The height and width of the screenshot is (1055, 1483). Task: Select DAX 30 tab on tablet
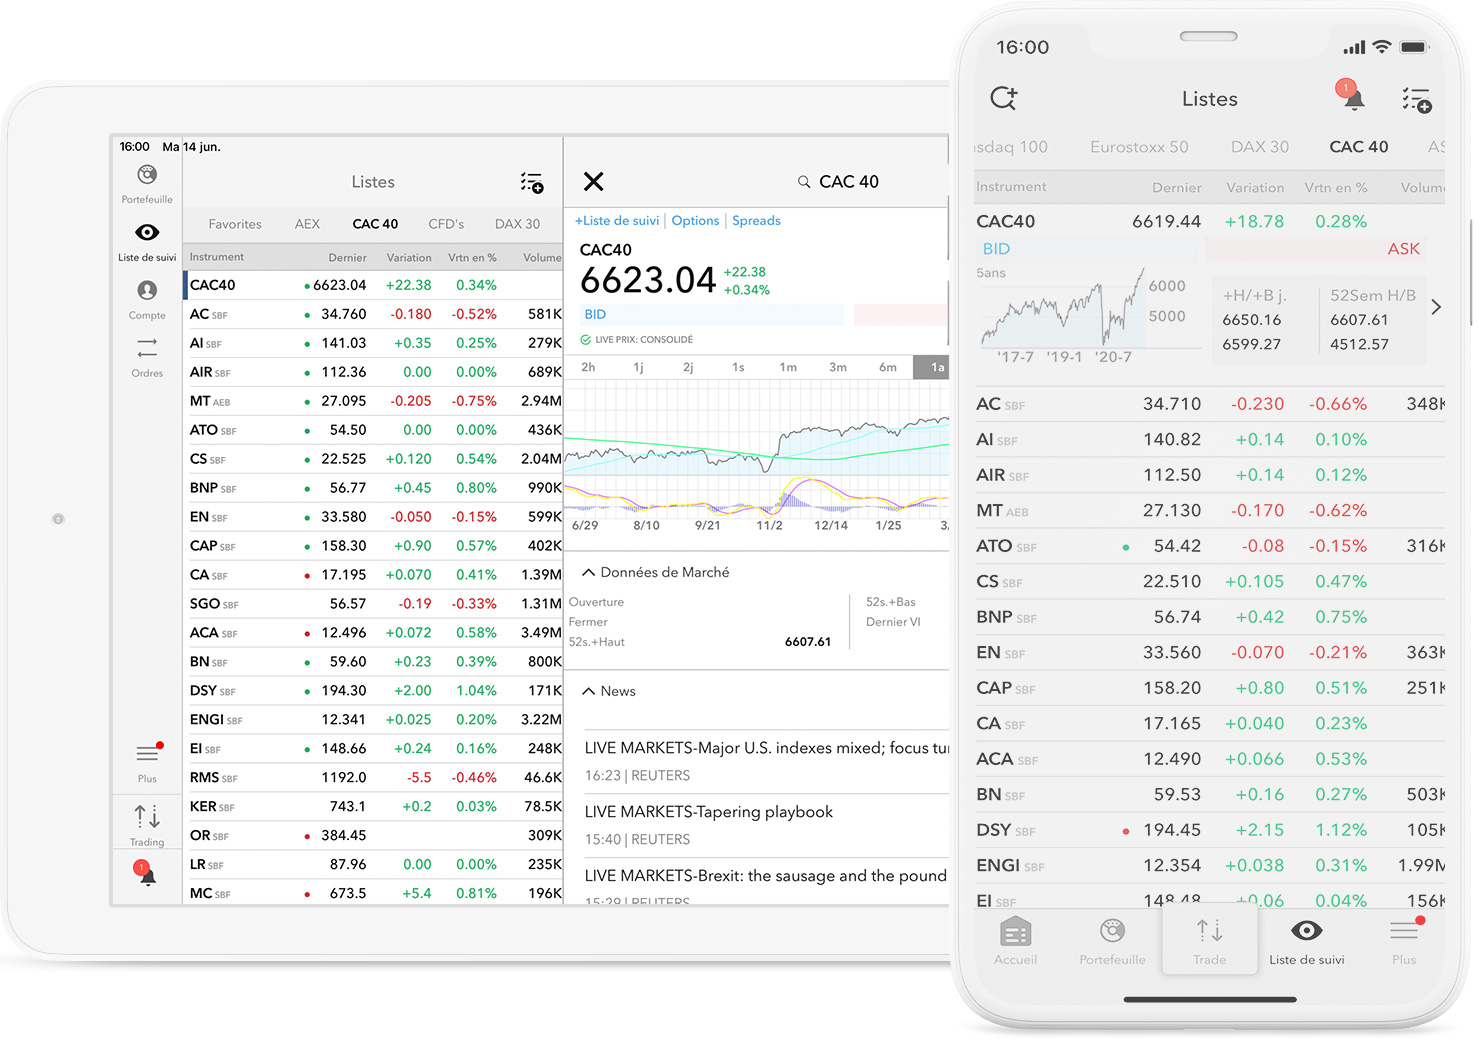pyautogui.click(x=517, y=224)
